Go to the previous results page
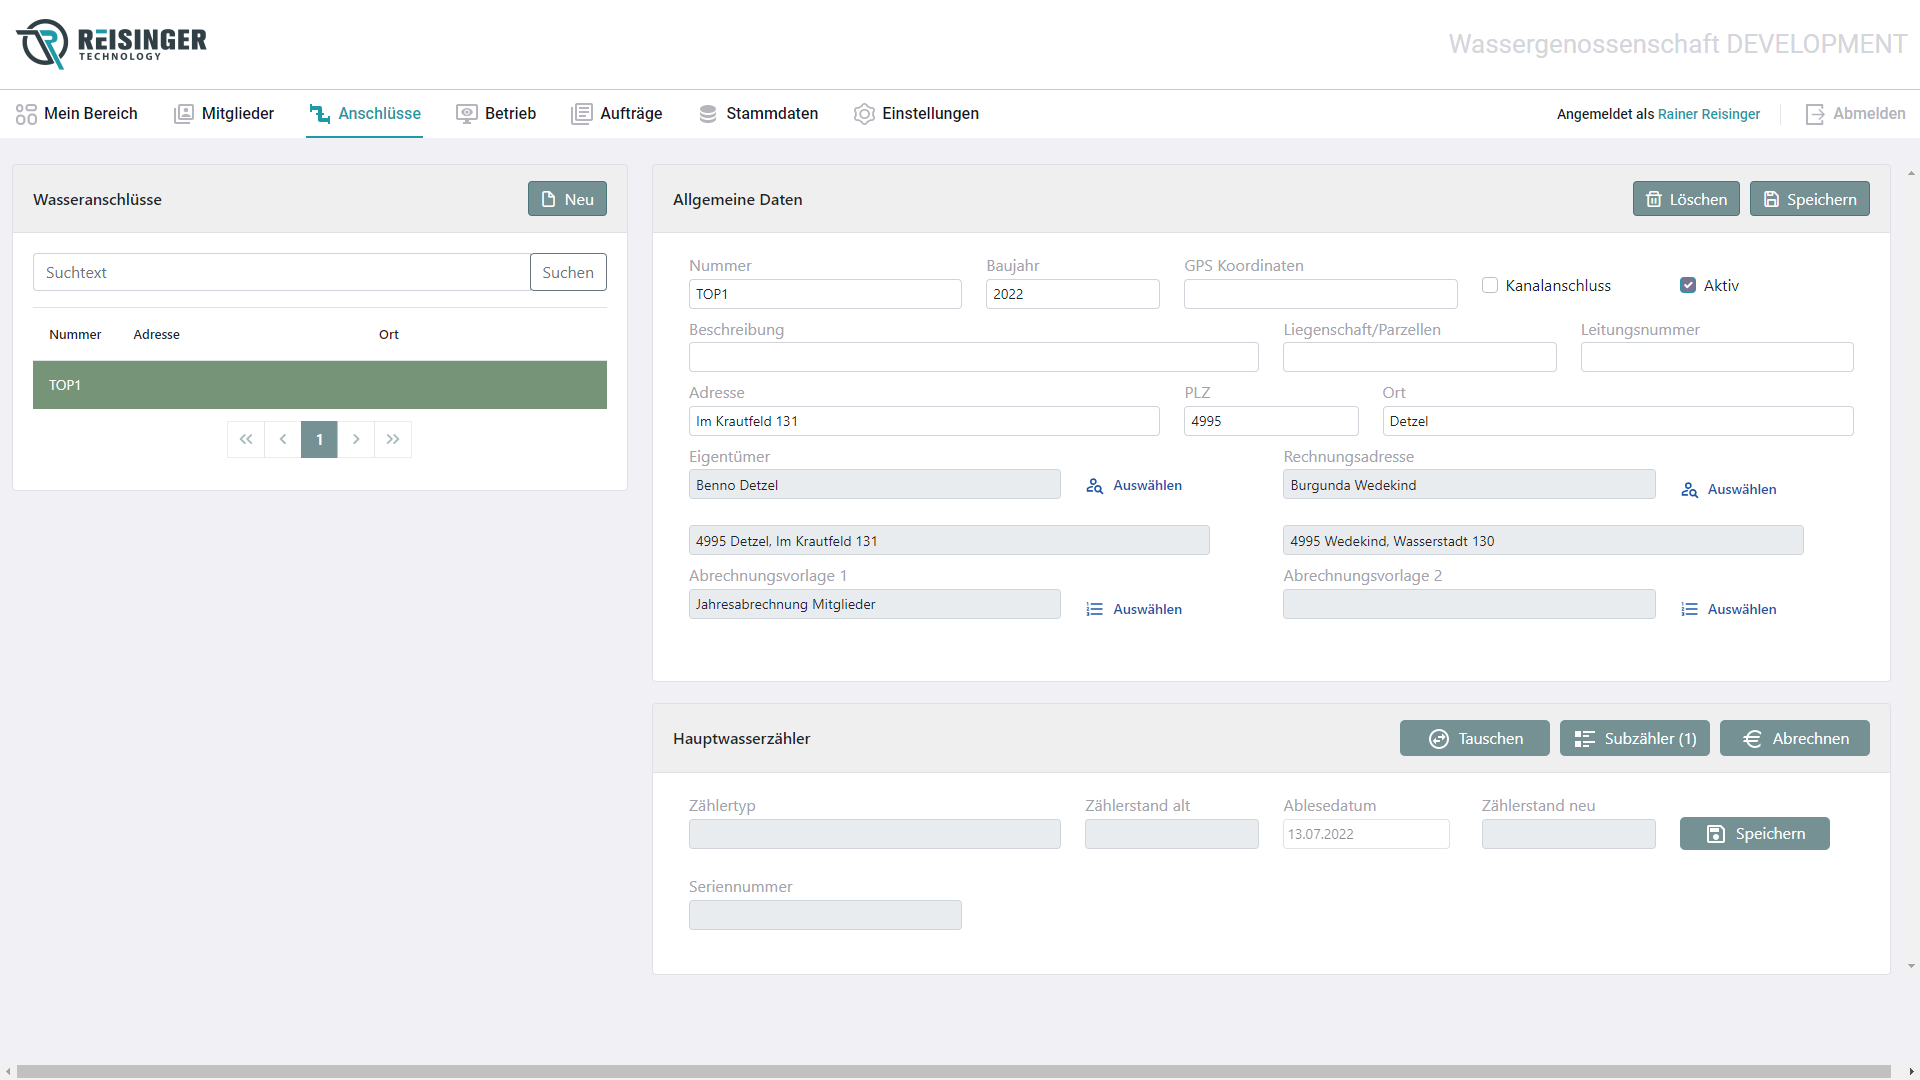The image size is (1920, 1080). point(283,439)
